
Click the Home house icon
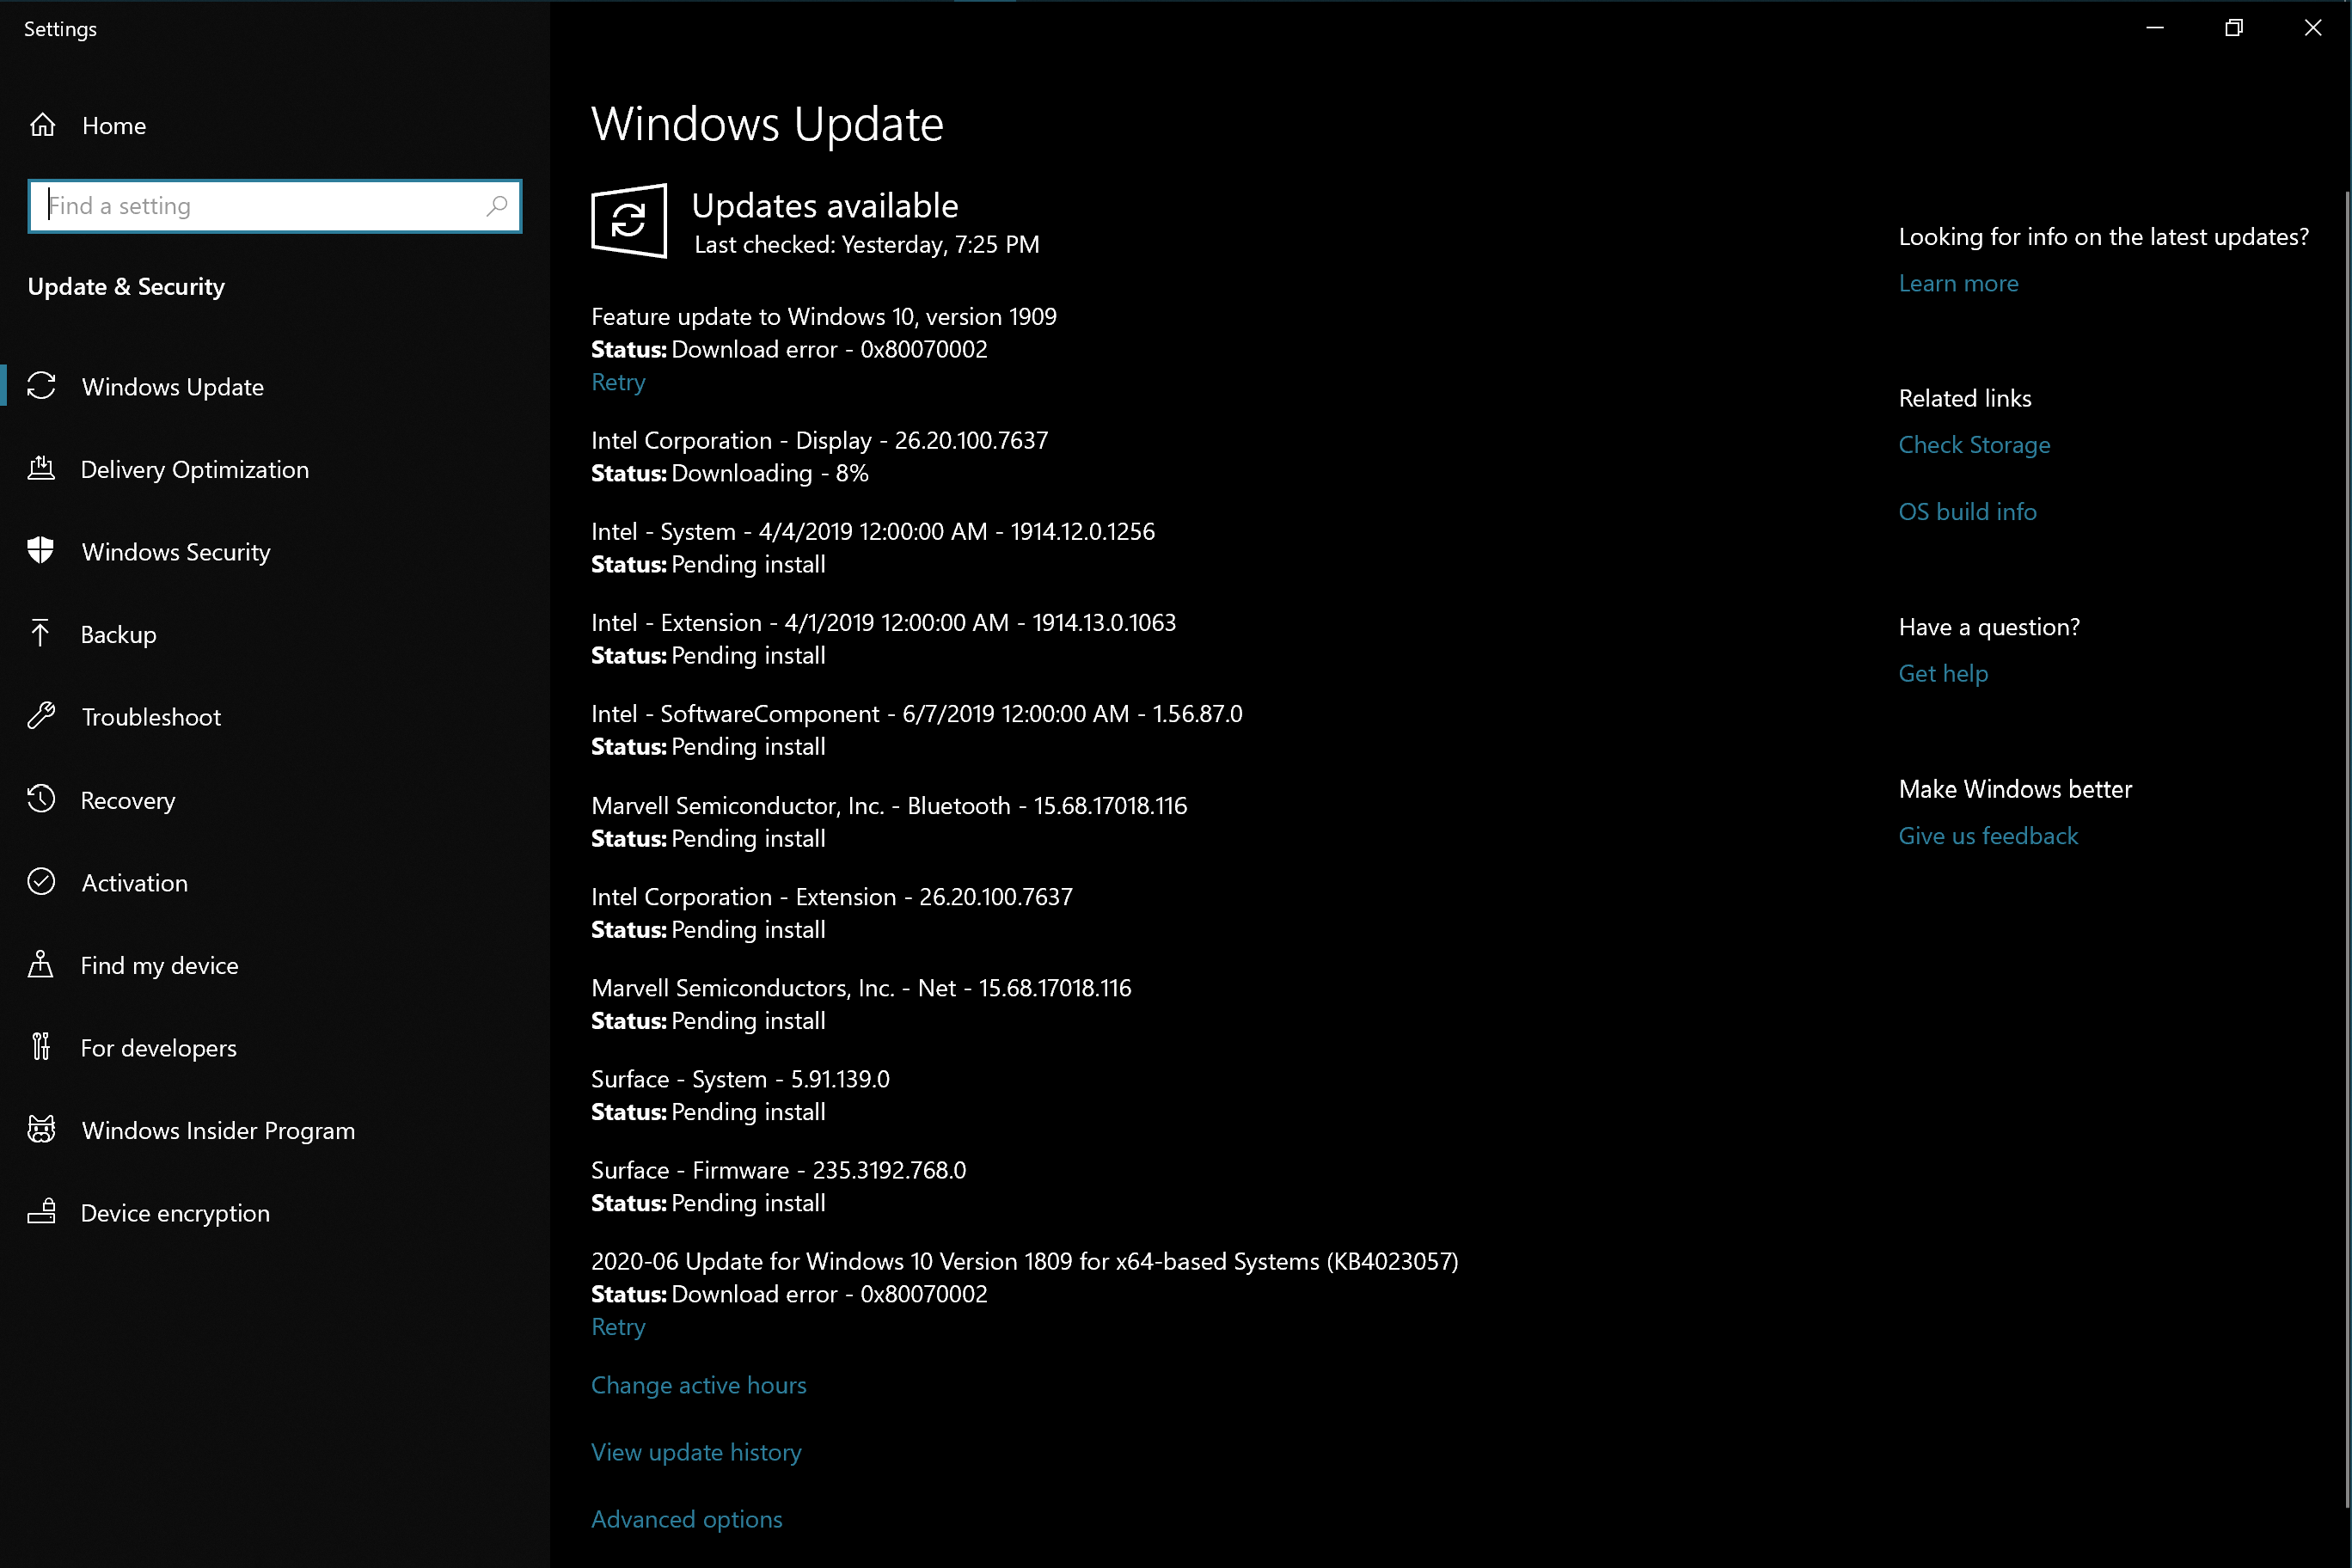click(42, 125)
